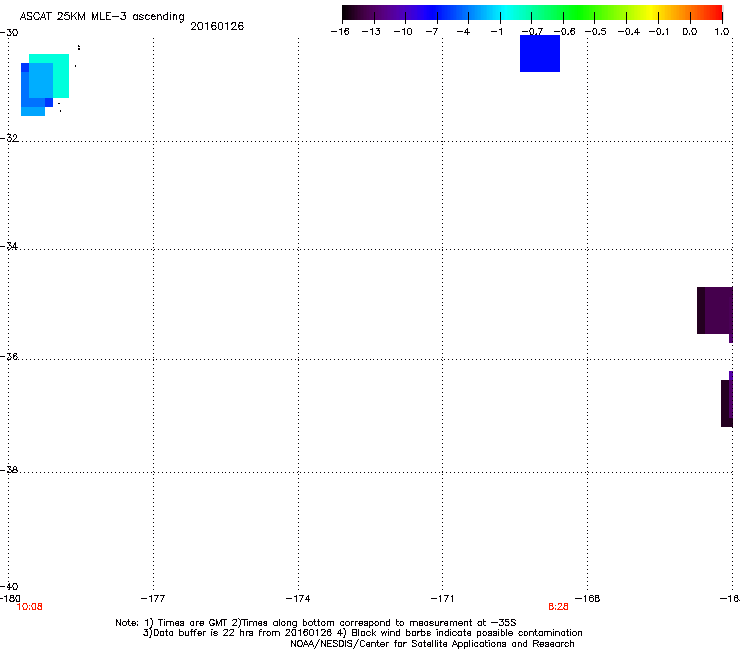This screenshot has height=650, width=740.
Task: Click the red 10:08 time stamp
Action: (29, 607)
